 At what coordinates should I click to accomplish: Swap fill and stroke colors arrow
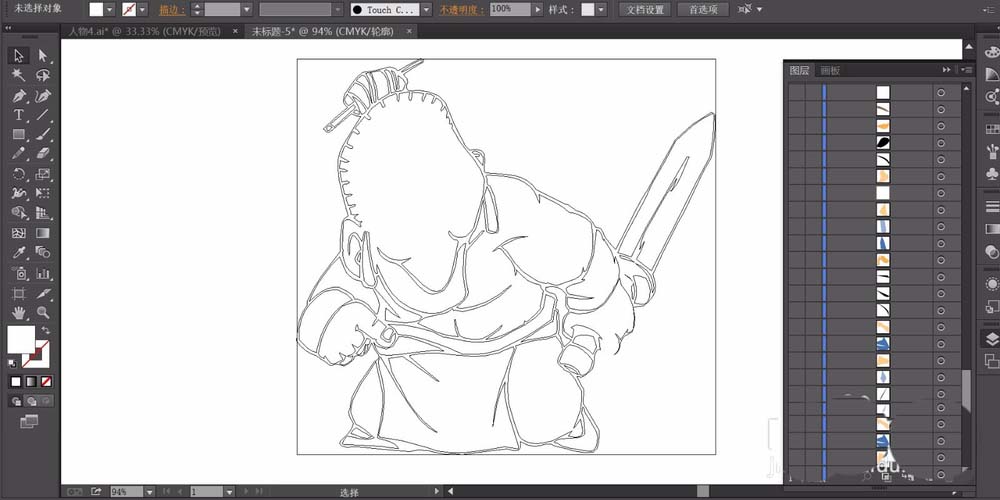pos(46,330)
